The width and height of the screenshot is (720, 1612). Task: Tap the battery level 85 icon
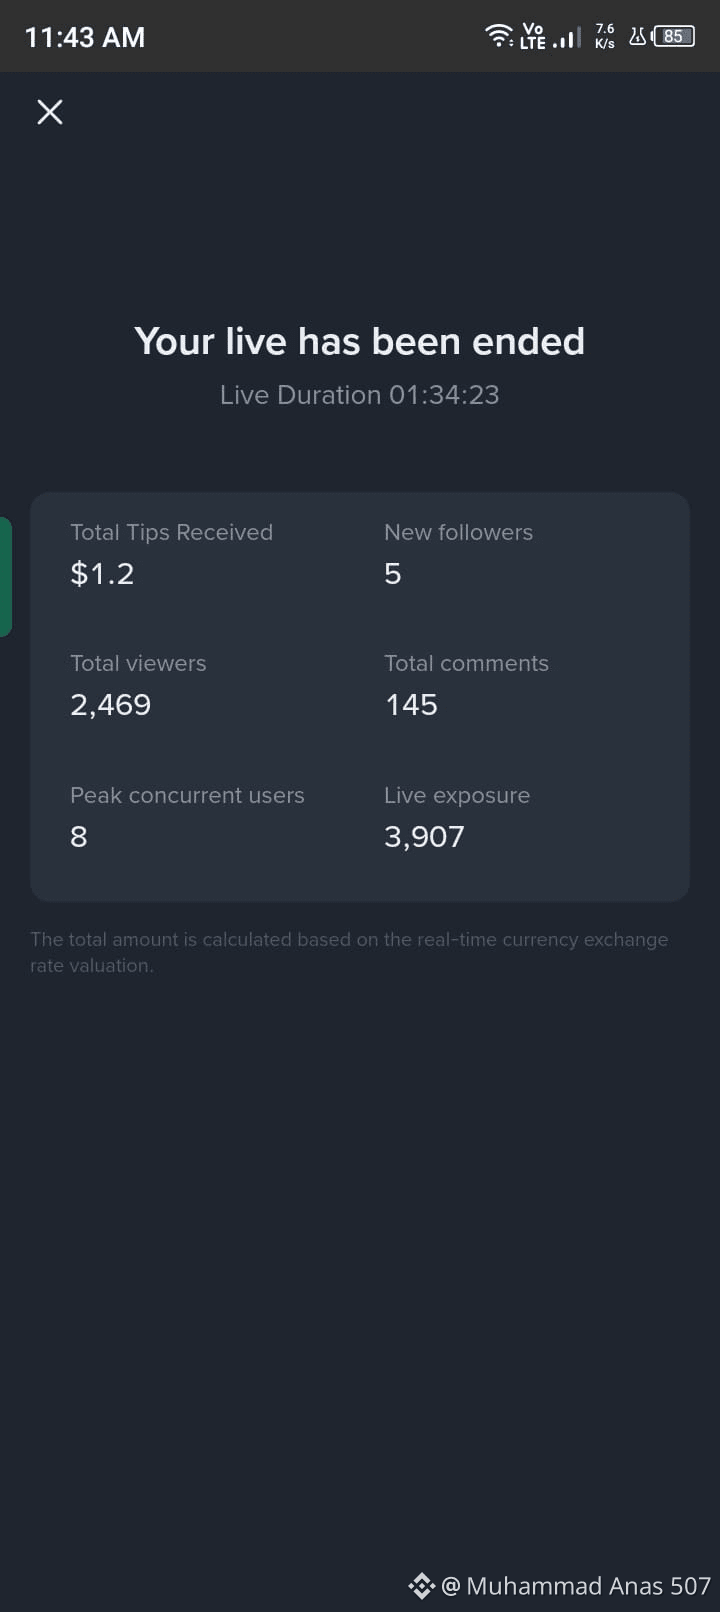(673, 37)
